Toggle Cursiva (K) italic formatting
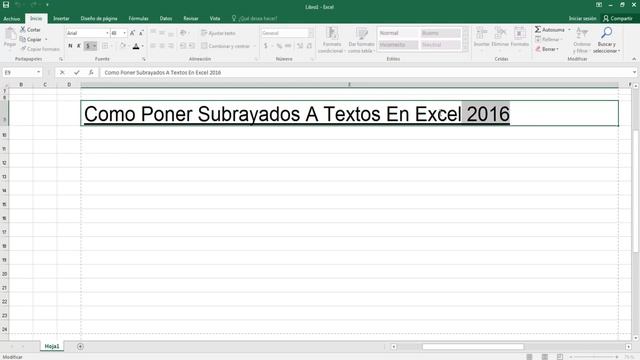Image resolution: width=640 pixels, height=360 pixels. pyautogui.click(x=79, y=46)
